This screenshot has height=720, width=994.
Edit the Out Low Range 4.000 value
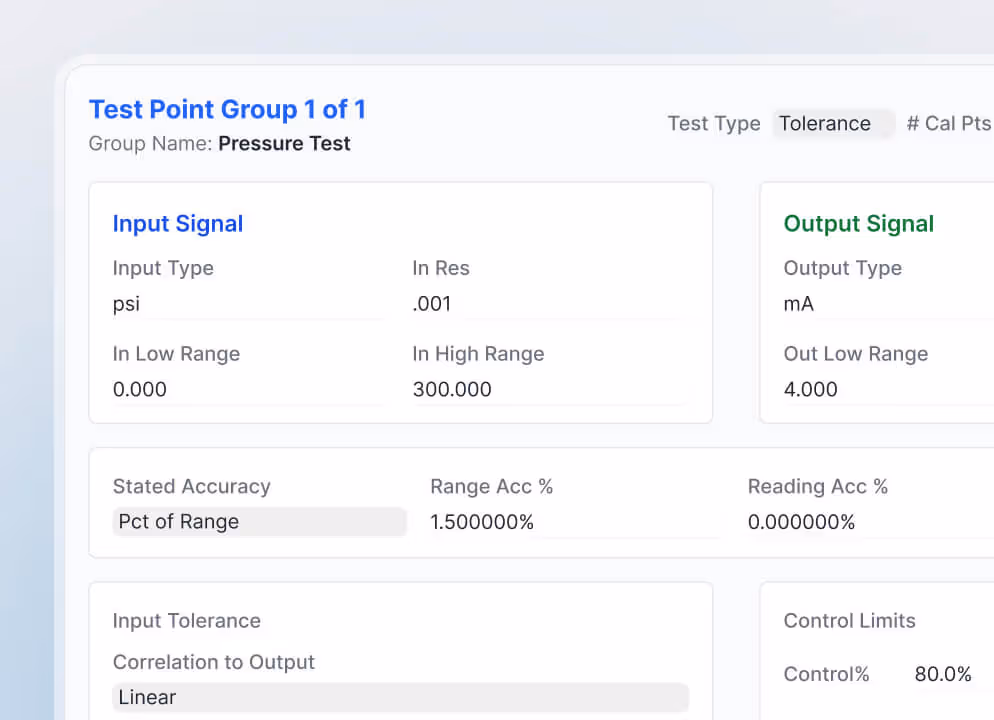[888, 389]
